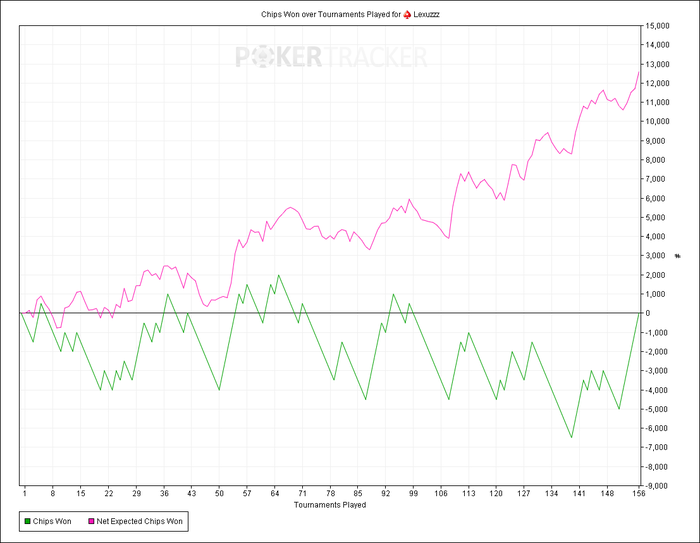Click x-axis tick label 50
This screenshot has height=543, width=700.
click(219, 493)
